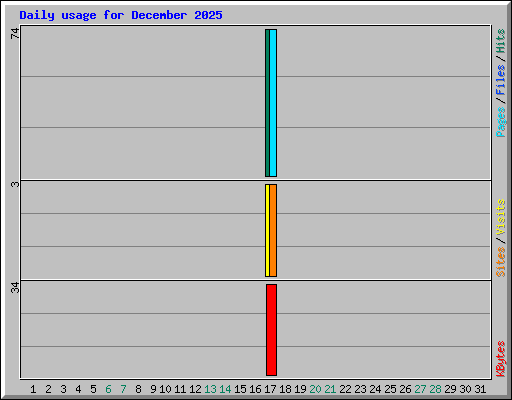
Task: Click the y-axis value 34
Action: click(x=15, y=288)
